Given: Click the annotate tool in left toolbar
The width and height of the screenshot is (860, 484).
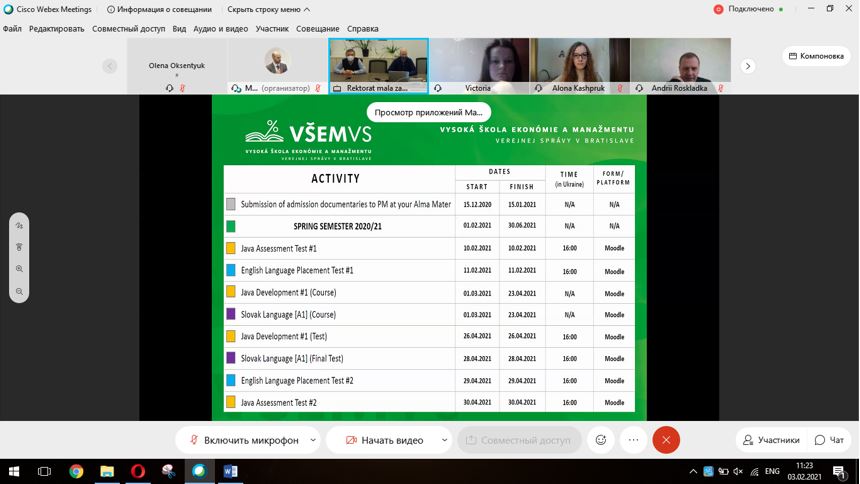Looking at the screenshot, I should 19,226.
